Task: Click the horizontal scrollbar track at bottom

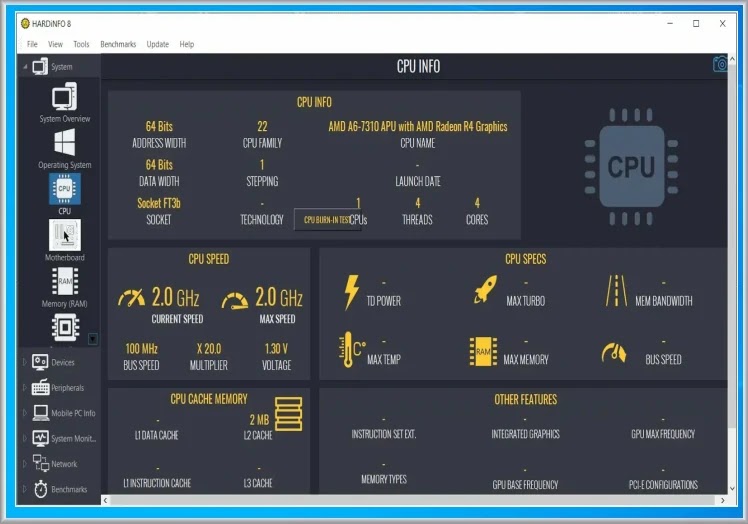Action: click(x=413, y=500)
